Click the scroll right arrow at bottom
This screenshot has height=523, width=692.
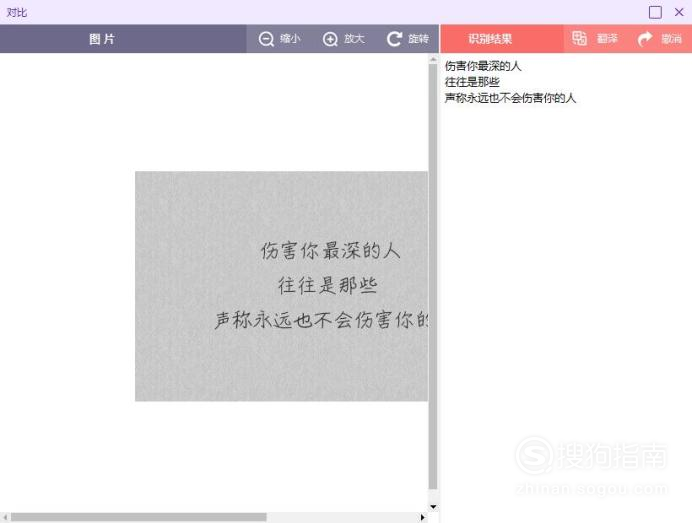pos(423,517)
